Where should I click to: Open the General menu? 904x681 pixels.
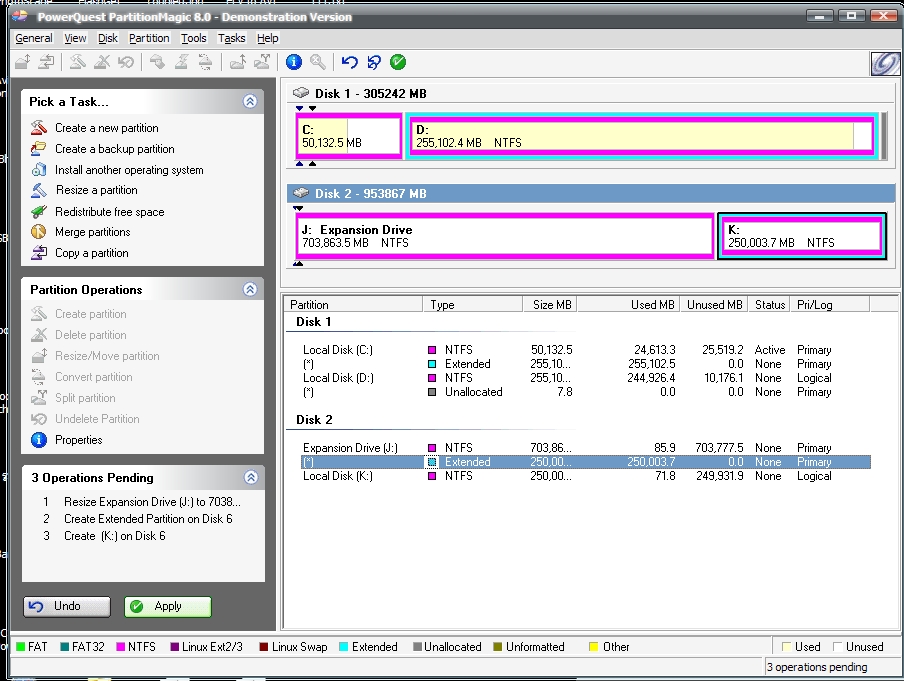pyautogui.click(x=33, y=38)
